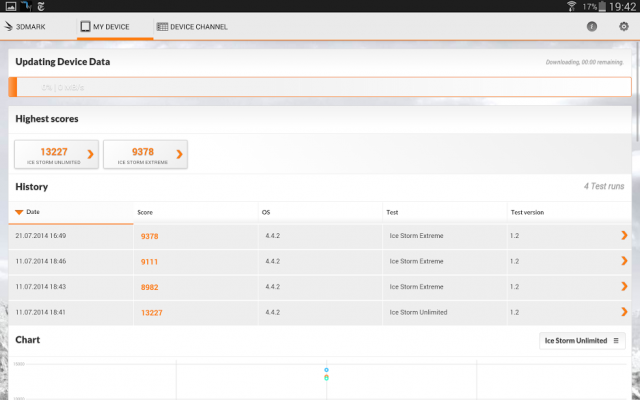The height and width of the screenshot is (400, 640).
Task: Open the Ice Storm Unlimited chart dropdown
Action: pos(582,340)
